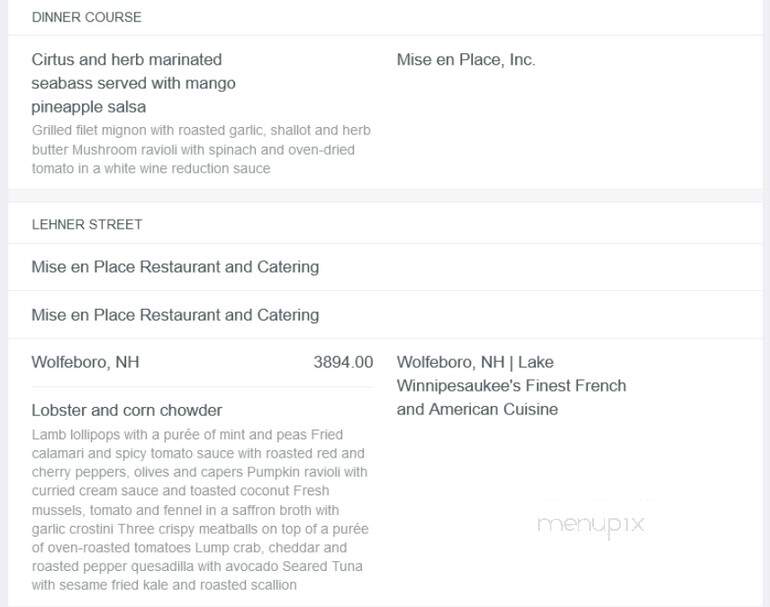Click the Mise en Place, Inc. text
The image size is (770, 607).
click(x=466, y=60)
